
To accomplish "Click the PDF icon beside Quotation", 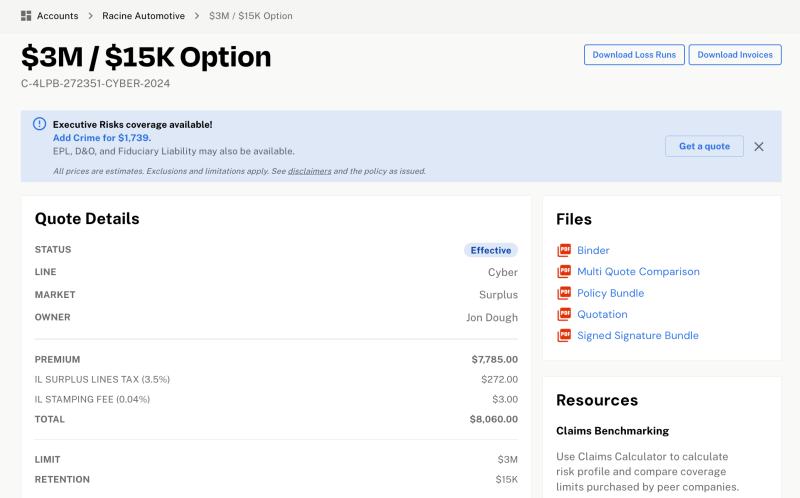I will (564, 314).
